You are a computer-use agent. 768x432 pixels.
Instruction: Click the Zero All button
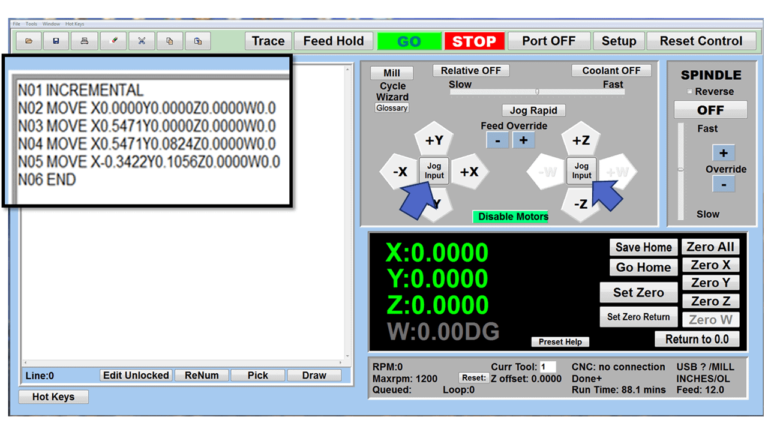tap(710, 247)
